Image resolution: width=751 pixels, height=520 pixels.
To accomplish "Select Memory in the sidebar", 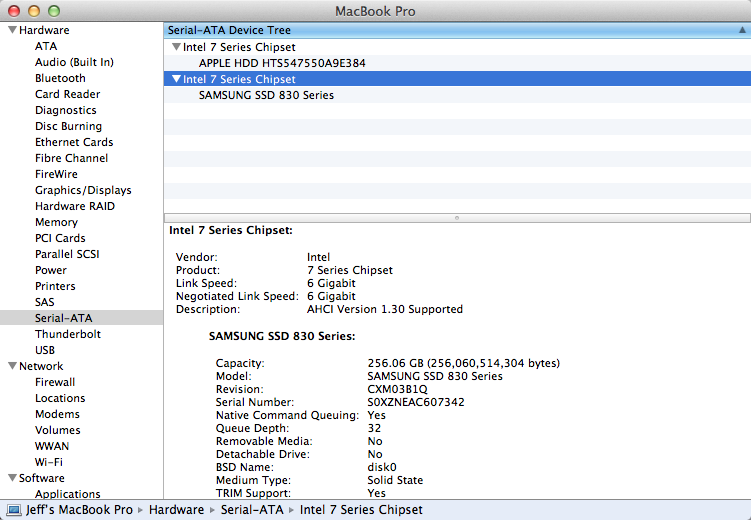I will coord(56,222).
